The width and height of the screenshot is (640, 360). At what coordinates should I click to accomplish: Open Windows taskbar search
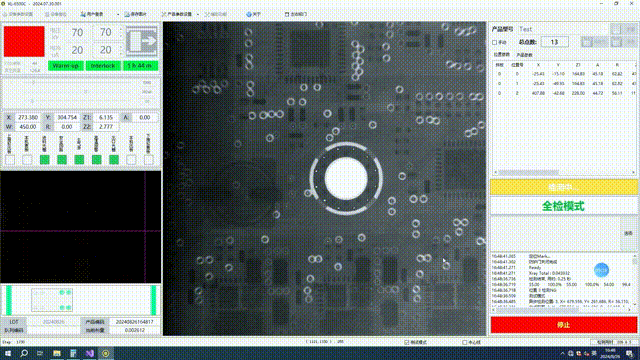24,353
